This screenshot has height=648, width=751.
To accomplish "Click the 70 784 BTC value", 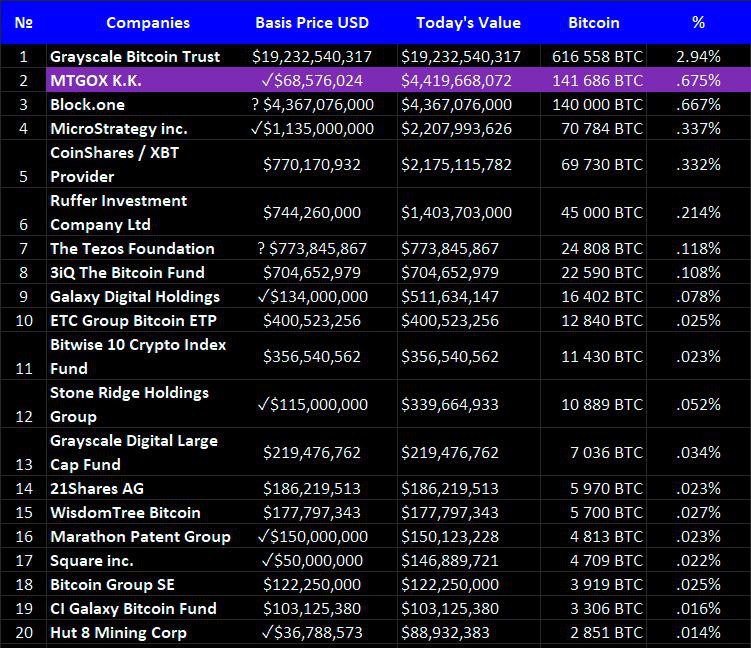I will (602, 128).
